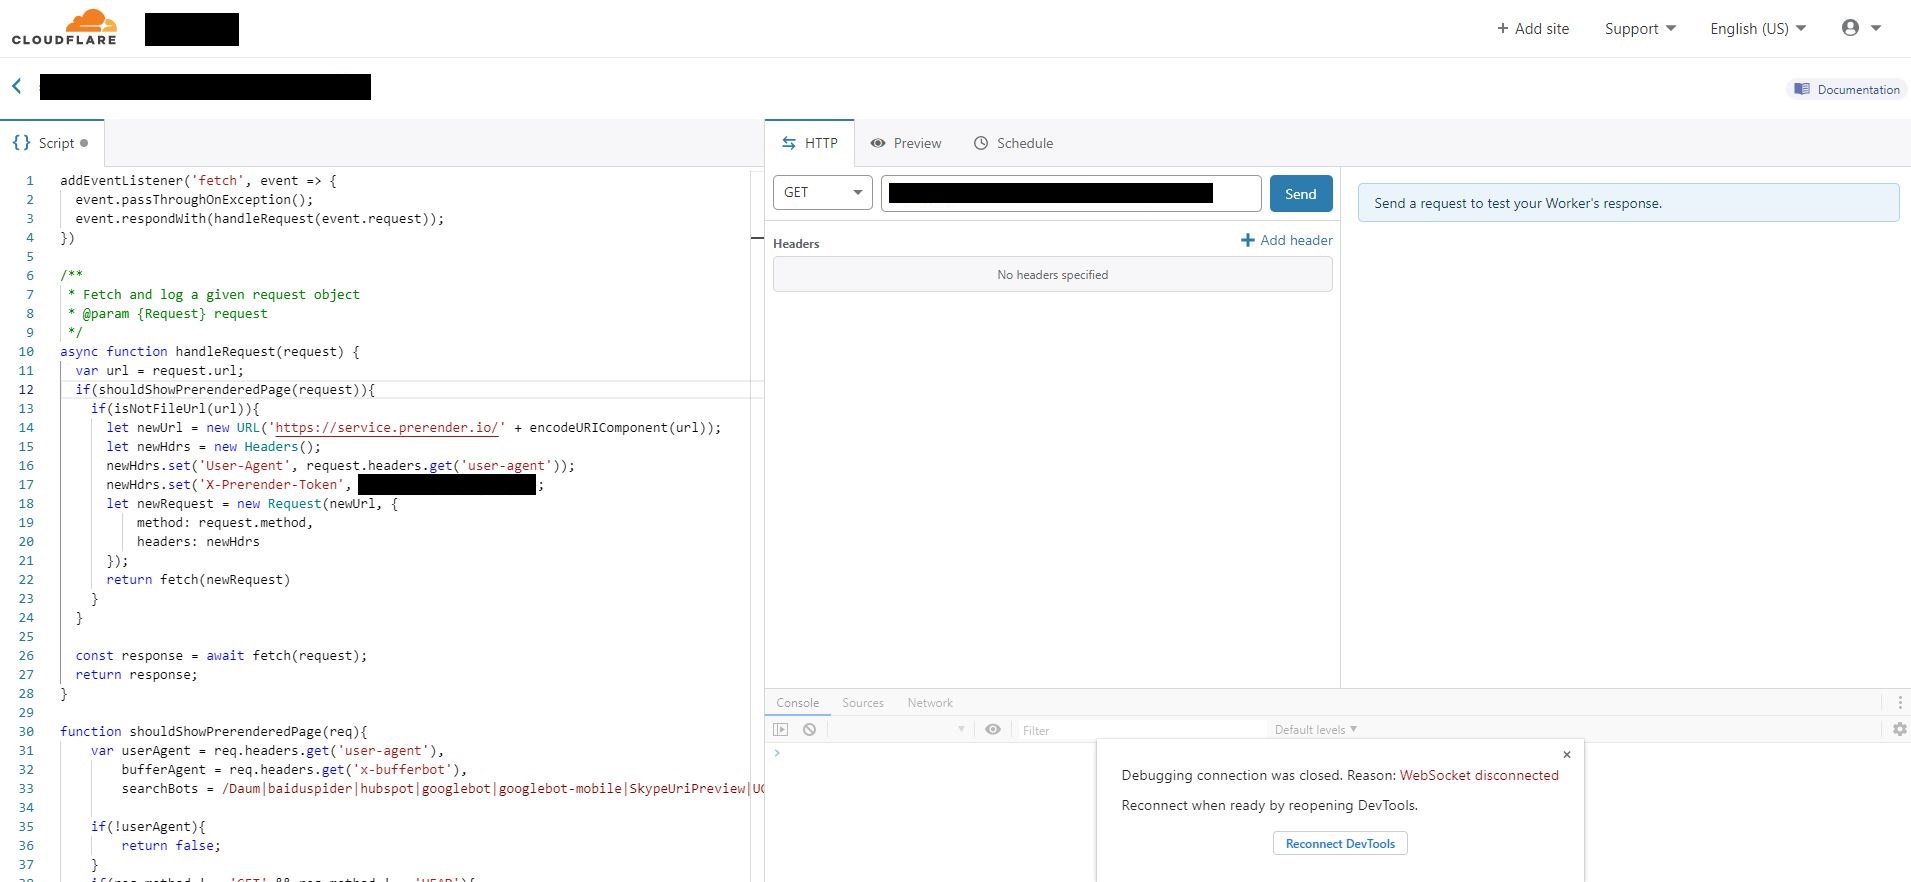Click the request URL input field

pos(1071,193)
